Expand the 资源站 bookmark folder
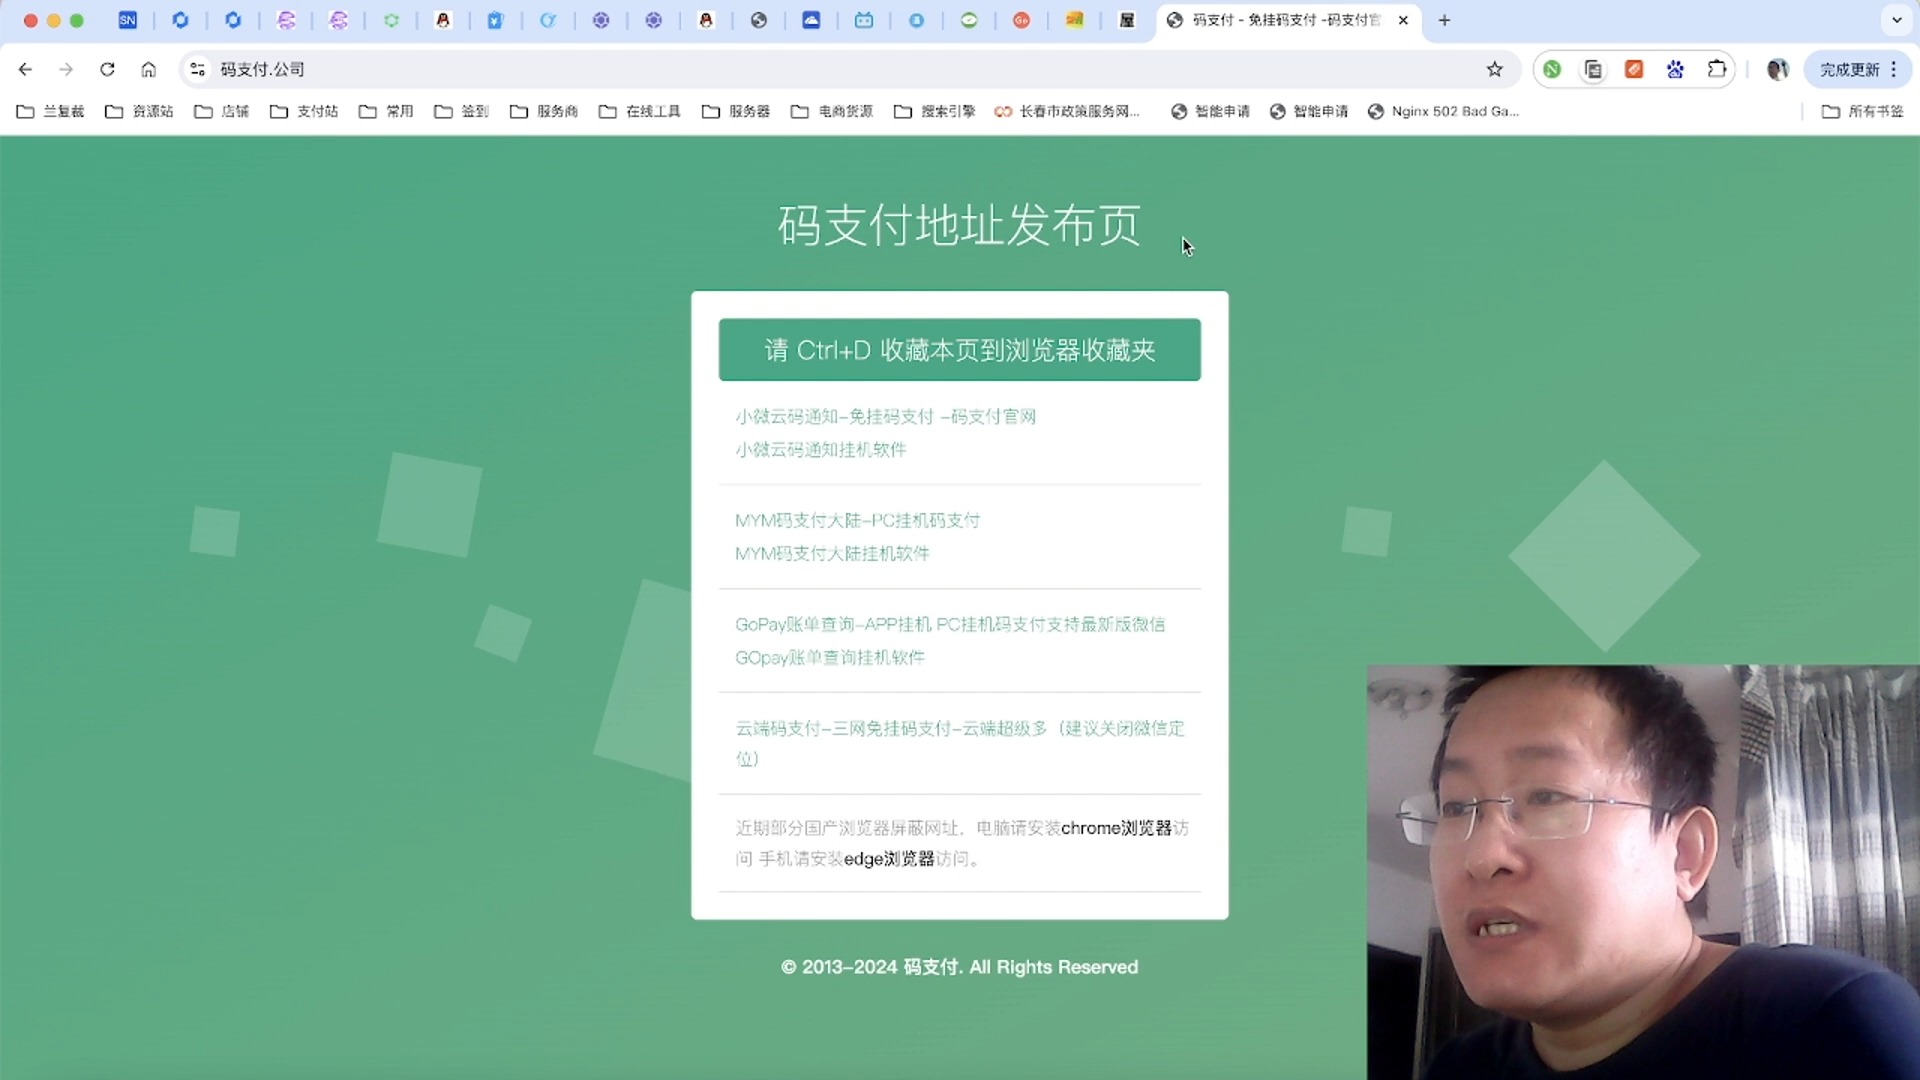1920x1080 pixels. (139, 111)
